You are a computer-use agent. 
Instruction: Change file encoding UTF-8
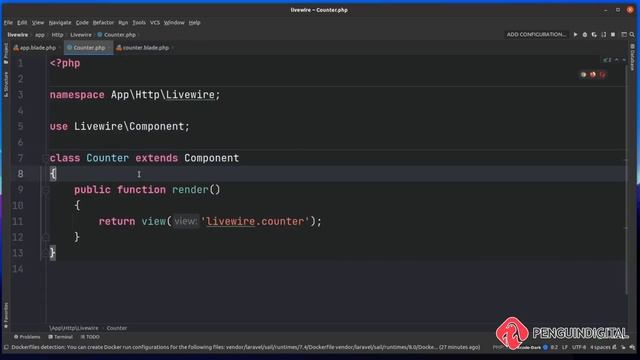tap(579, 347)
